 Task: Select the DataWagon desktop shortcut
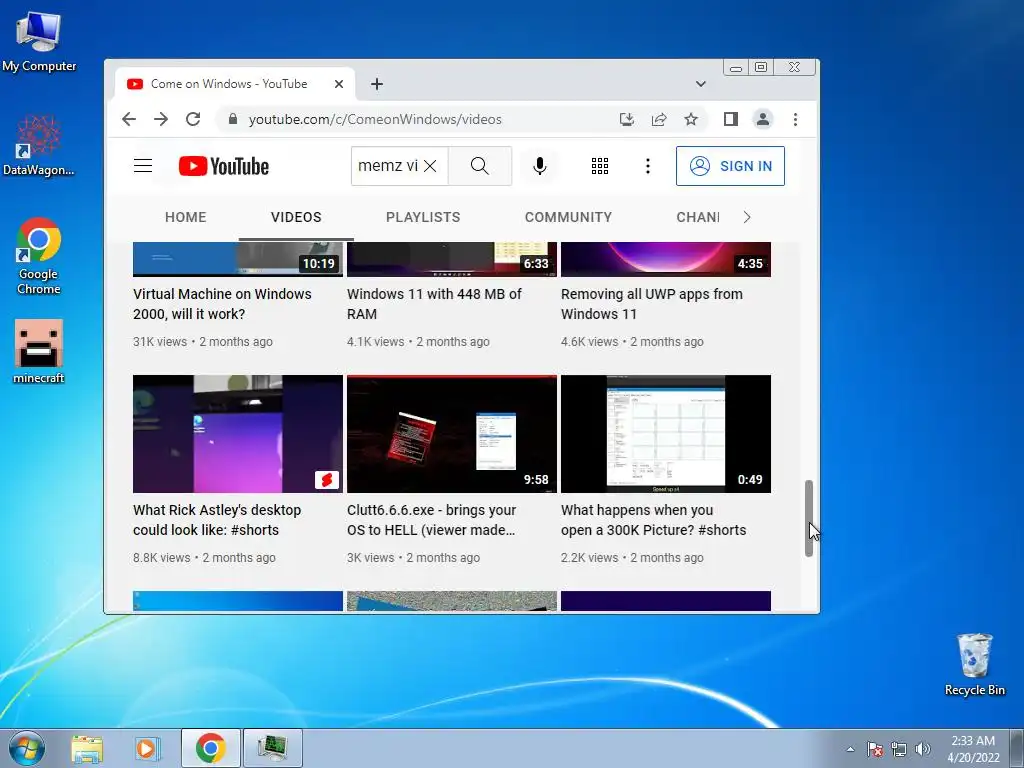(39, 146)
